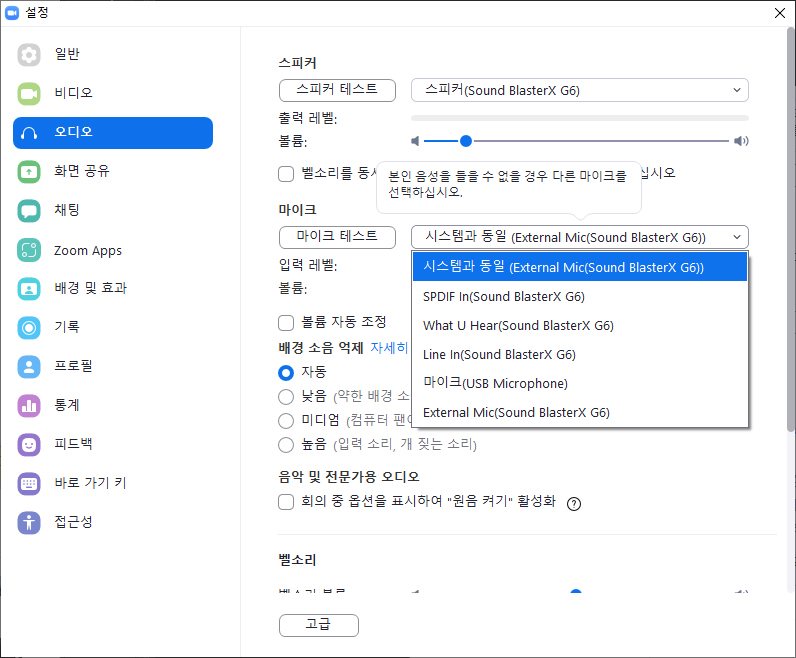Click the 스피커 테스트 button
This screenshot has width=796, height=658.
337,90
